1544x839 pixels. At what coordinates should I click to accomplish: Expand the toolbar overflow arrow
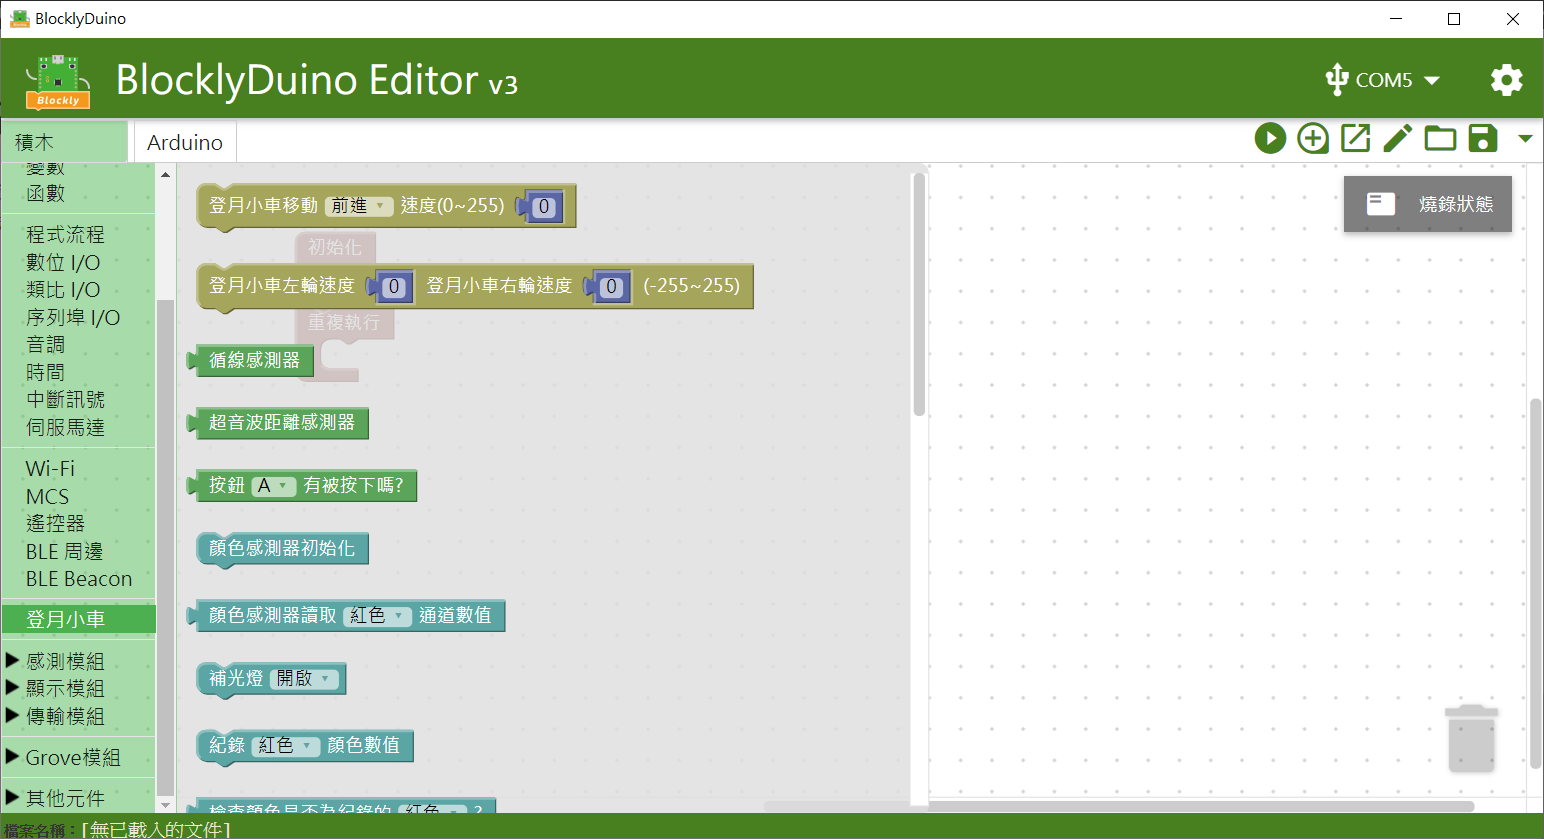pyautogui.click(x=1525, y=138)
